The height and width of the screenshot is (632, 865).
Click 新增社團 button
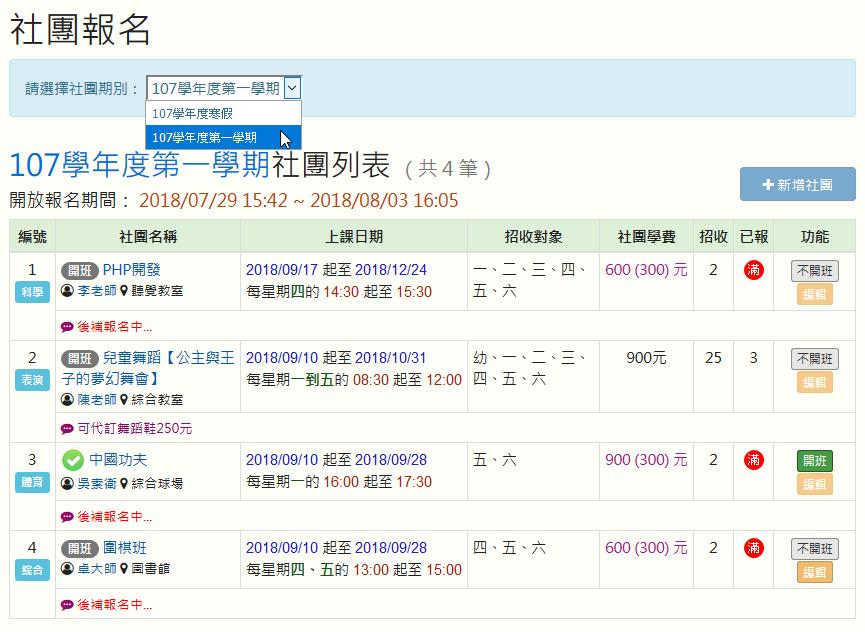point(797,185)
